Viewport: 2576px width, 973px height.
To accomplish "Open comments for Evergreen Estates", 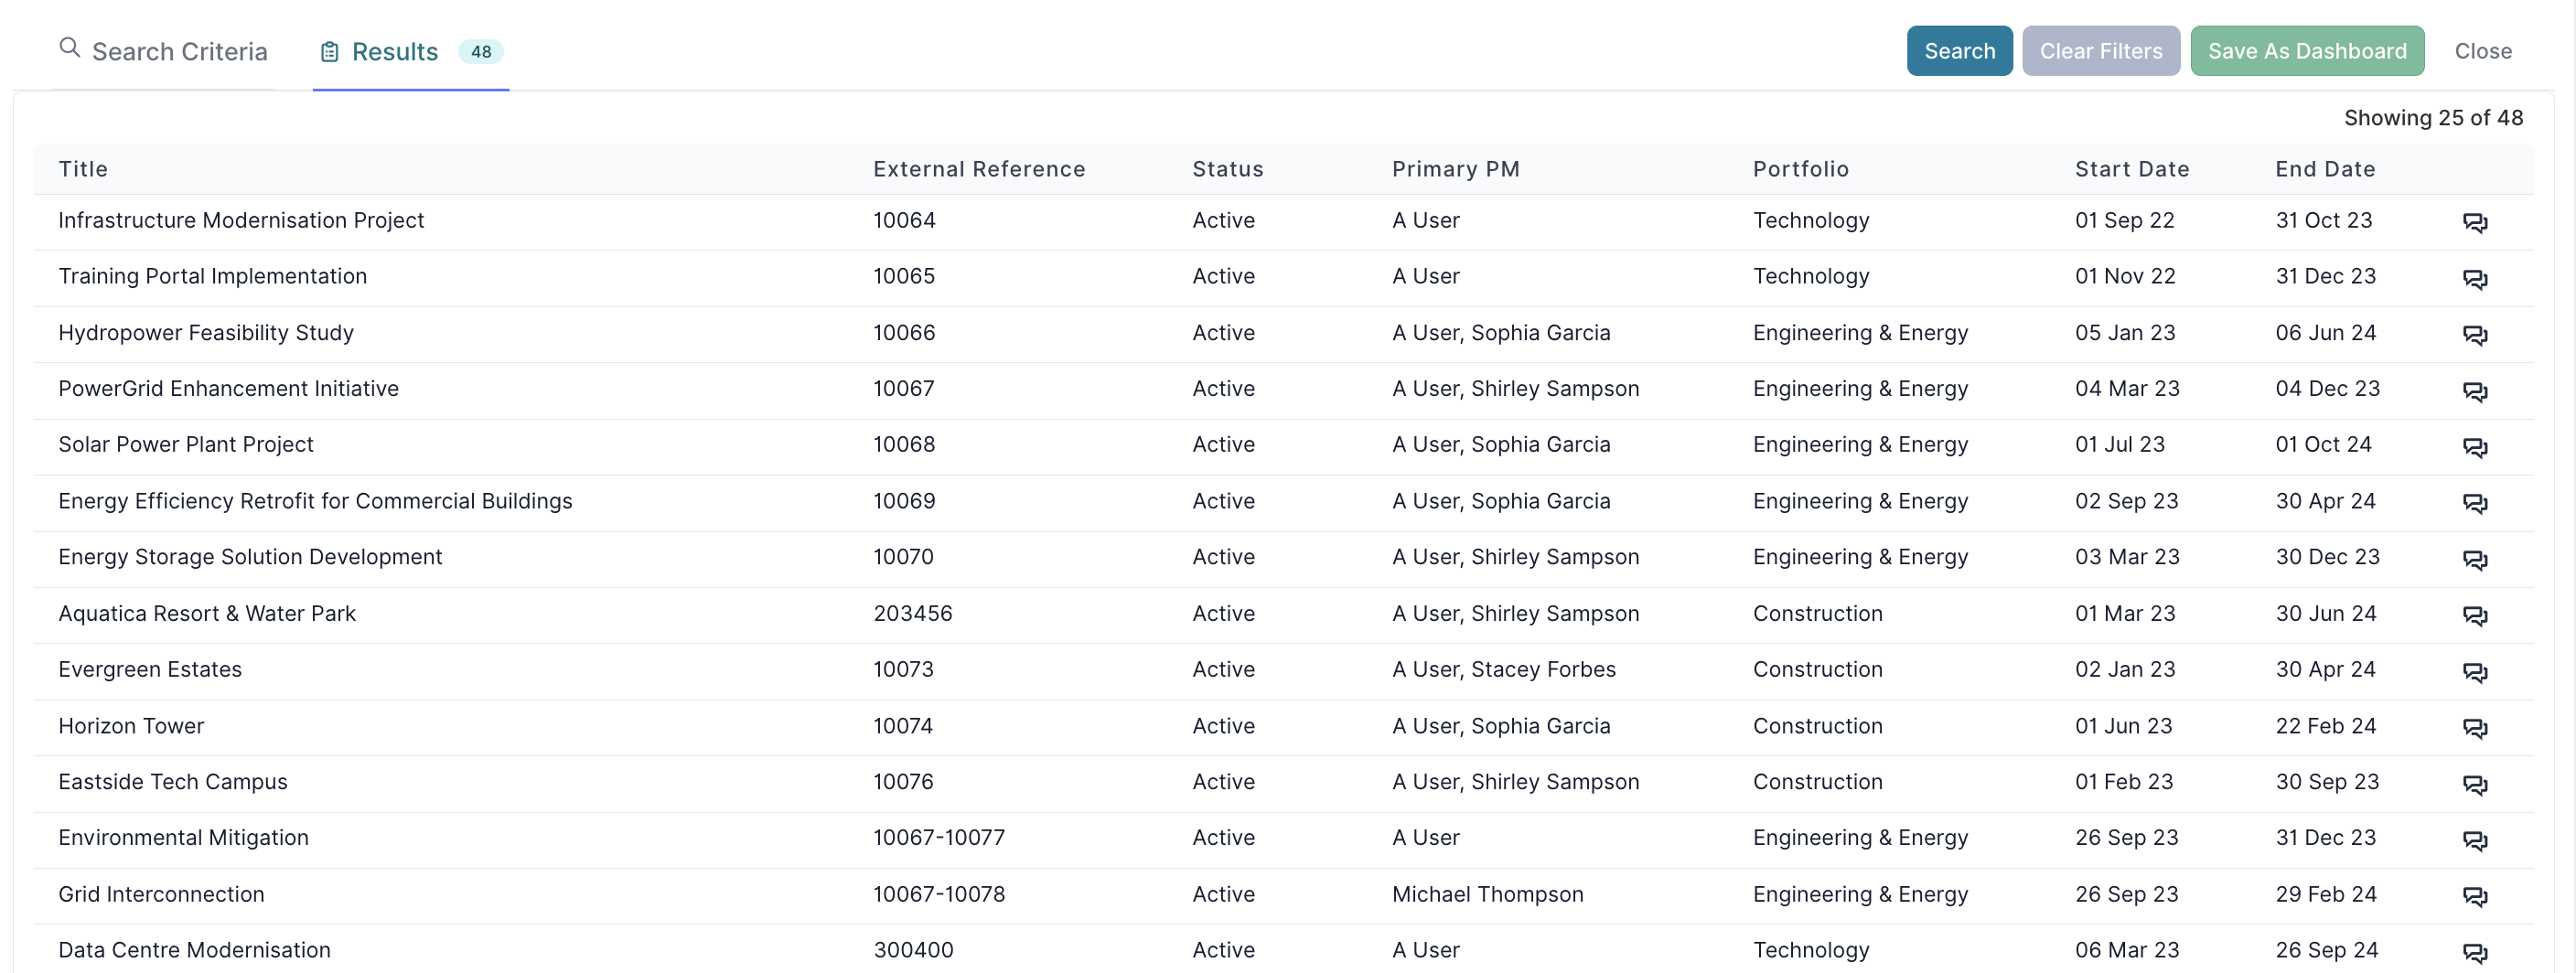I will 2474,671.
